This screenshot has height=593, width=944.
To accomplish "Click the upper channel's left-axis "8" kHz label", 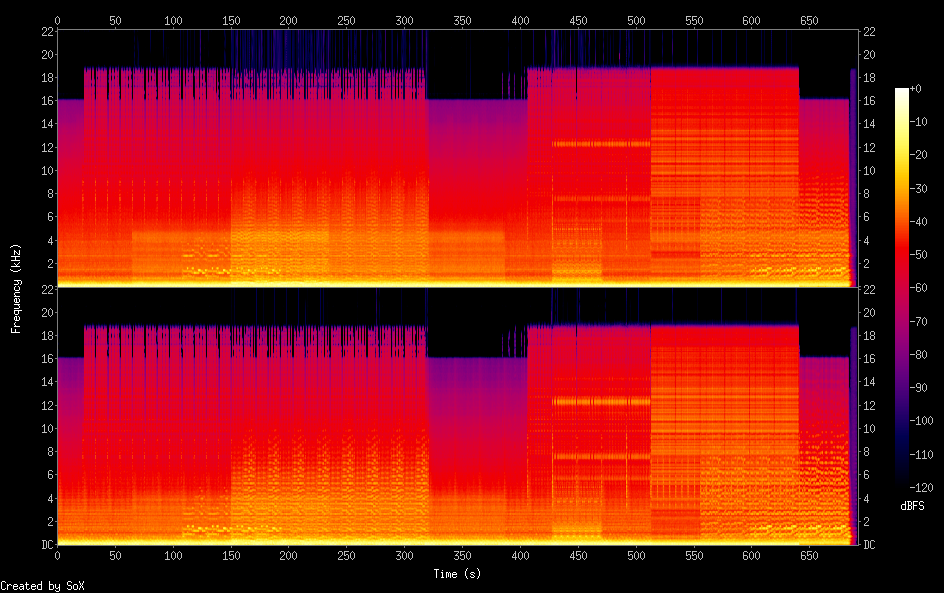I will click(x=51, y=193).
